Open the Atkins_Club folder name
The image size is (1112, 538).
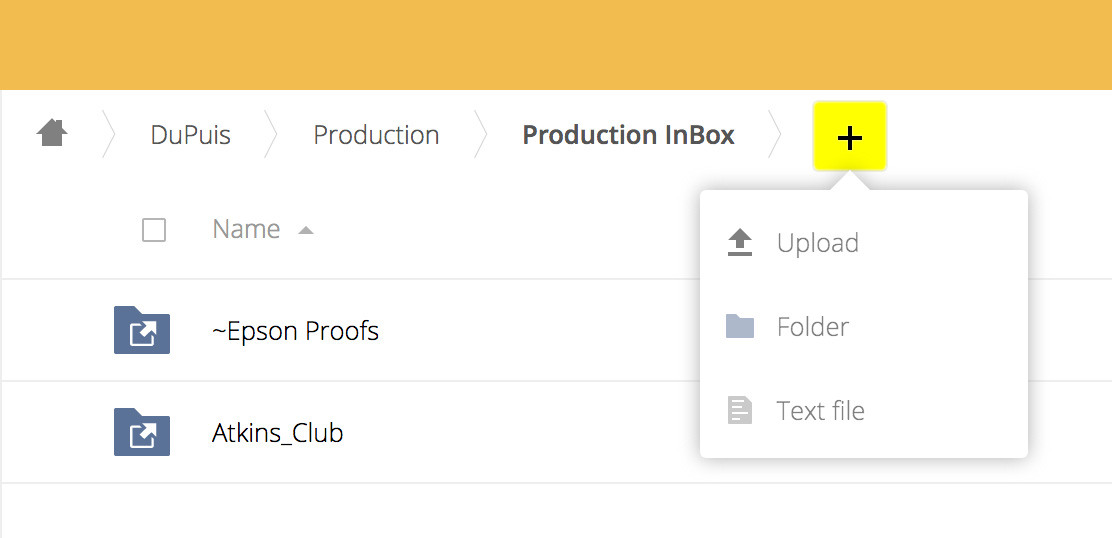(277, 433)
